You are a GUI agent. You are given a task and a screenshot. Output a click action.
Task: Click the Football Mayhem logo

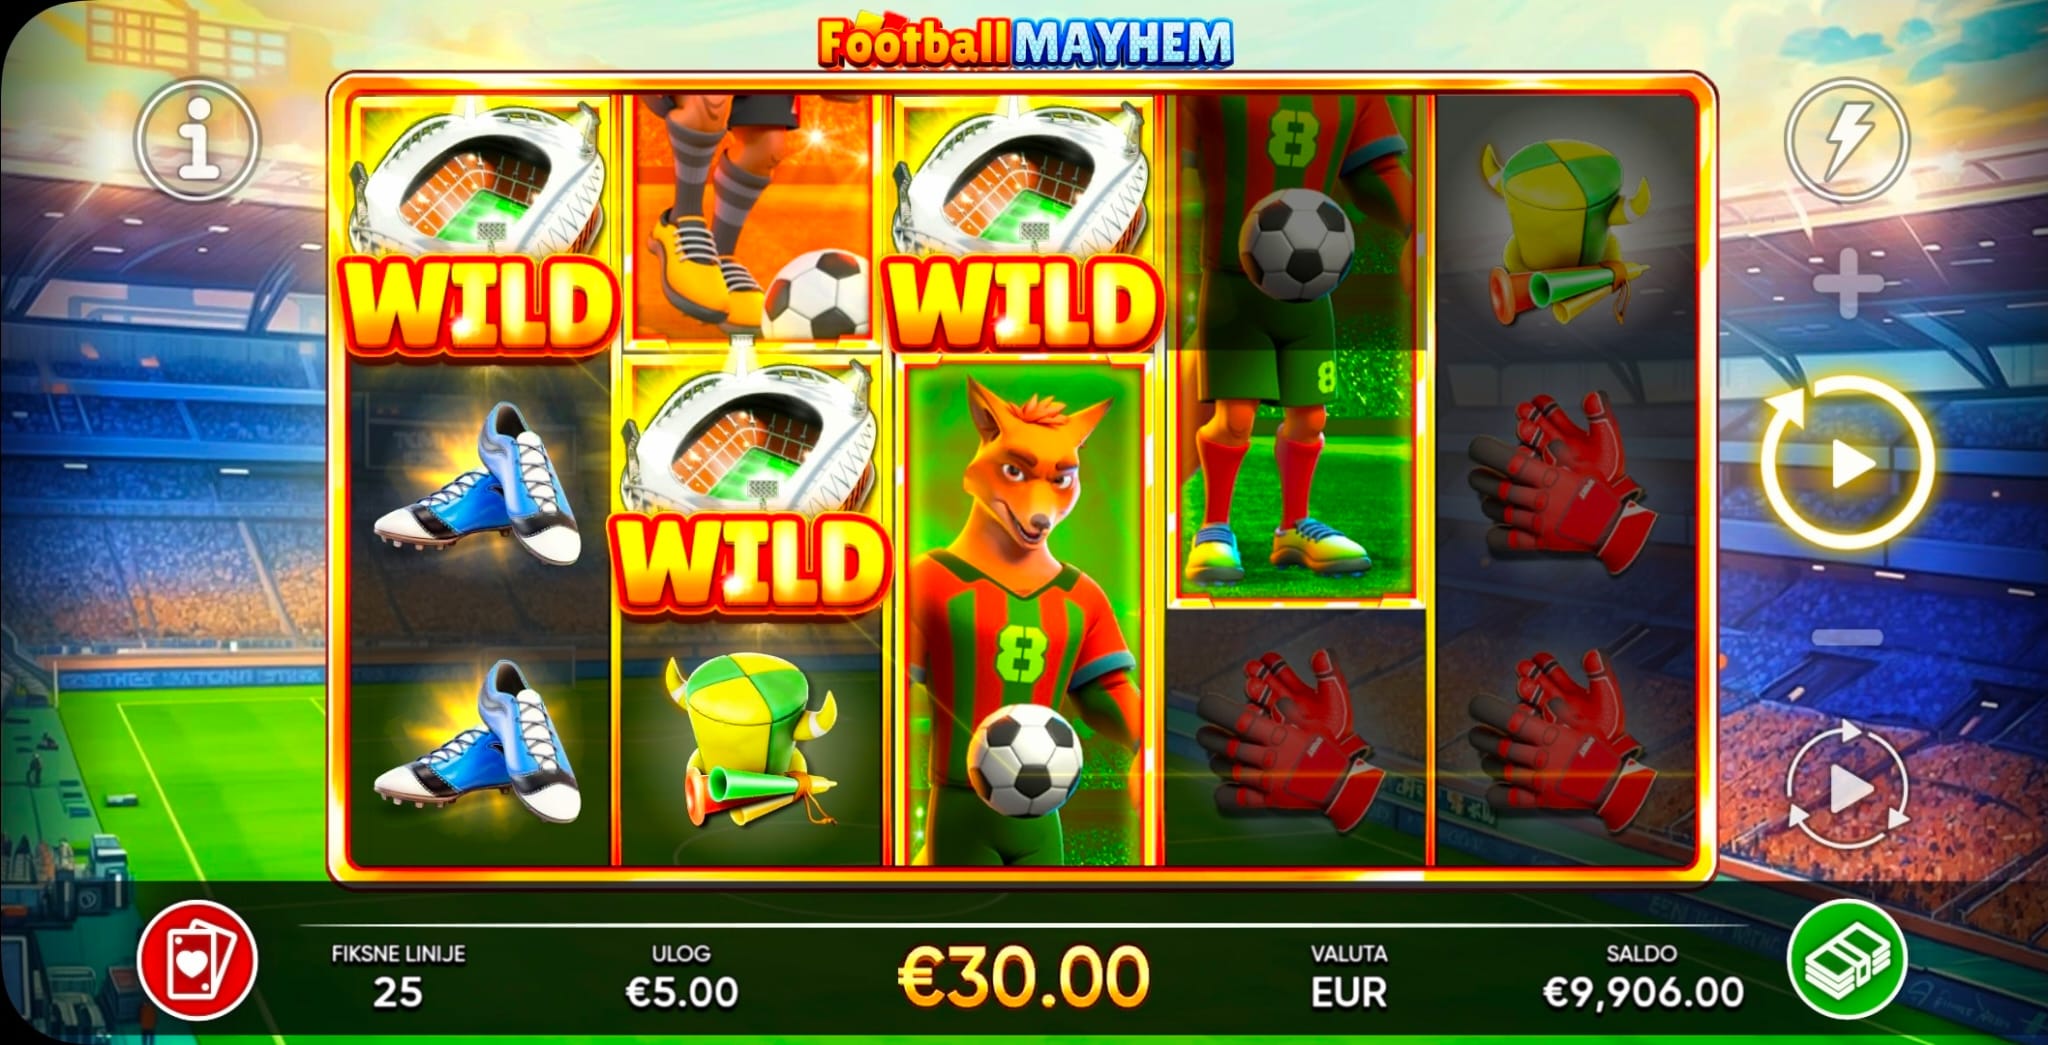coord(1025,41)
